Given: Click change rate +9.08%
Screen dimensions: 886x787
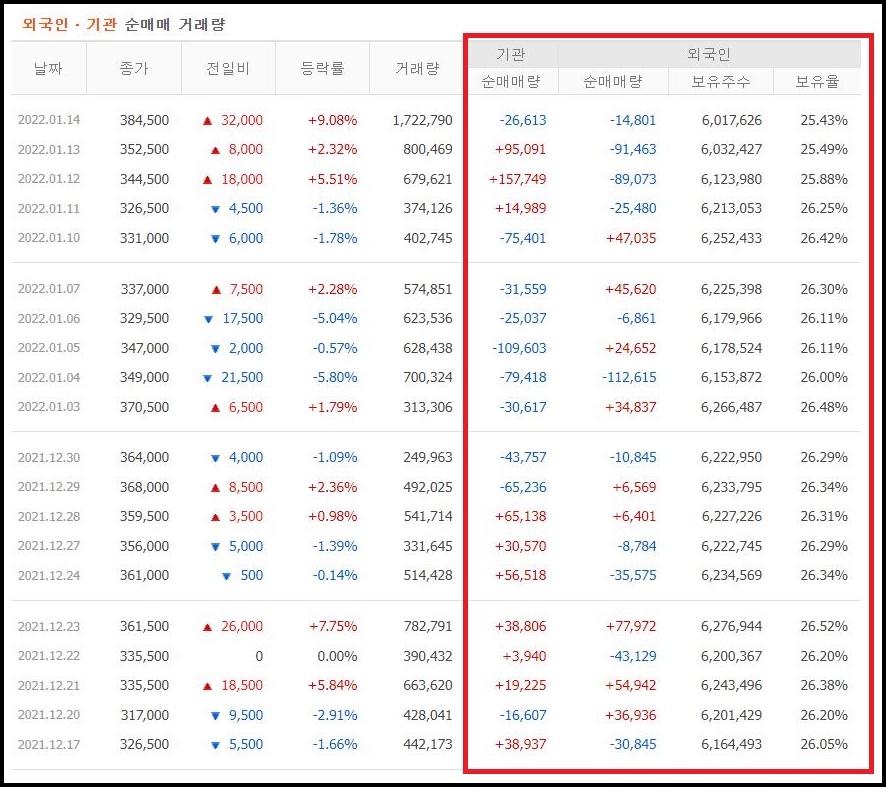Looking at the screenshot, I should point(332,120).
